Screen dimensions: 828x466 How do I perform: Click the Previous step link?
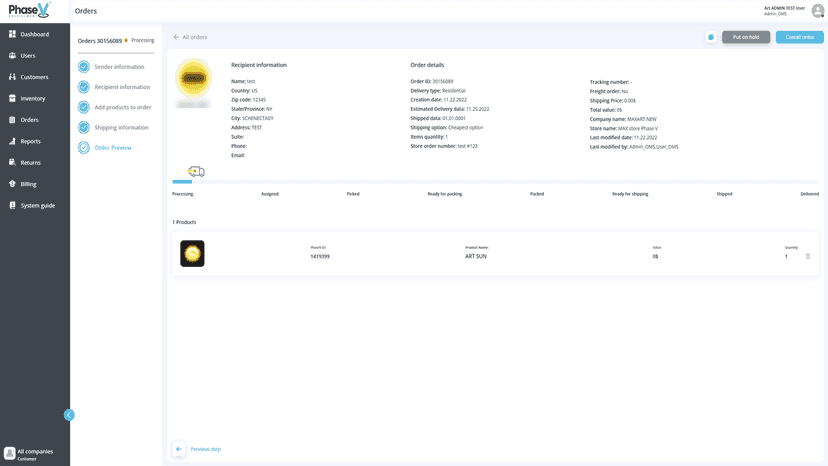[x=205, y=449]
